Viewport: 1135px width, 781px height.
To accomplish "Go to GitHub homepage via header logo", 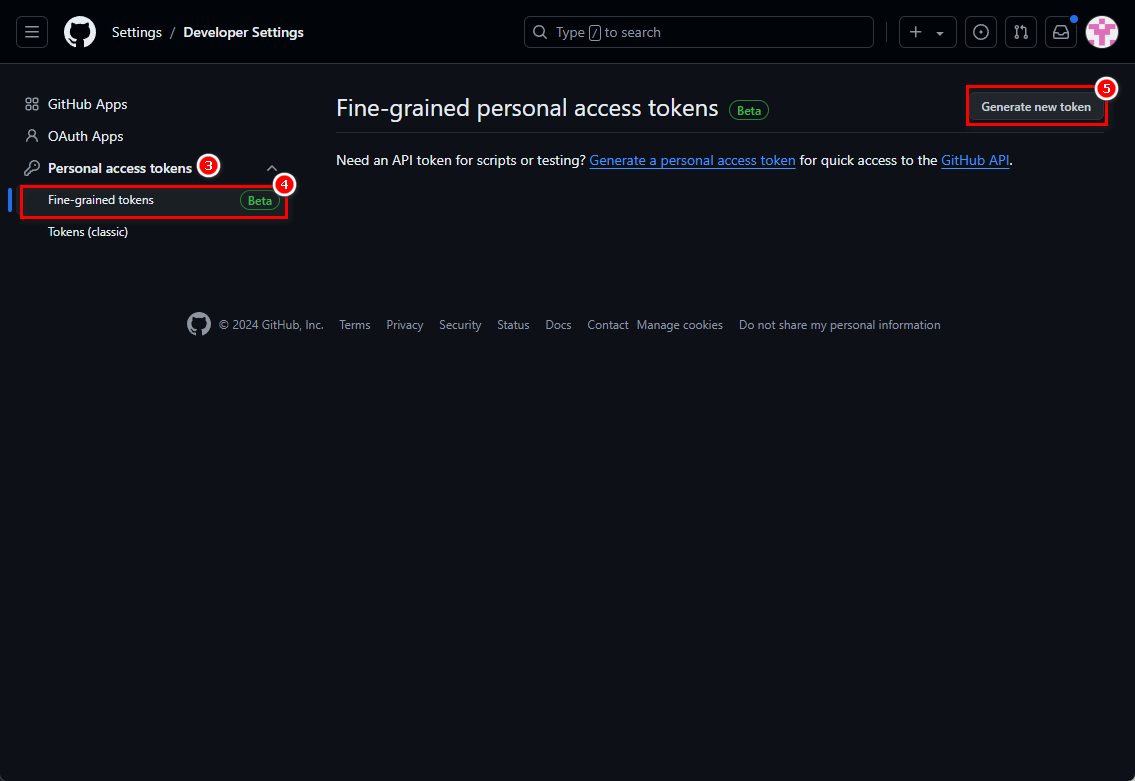I will tap(80, 32).
